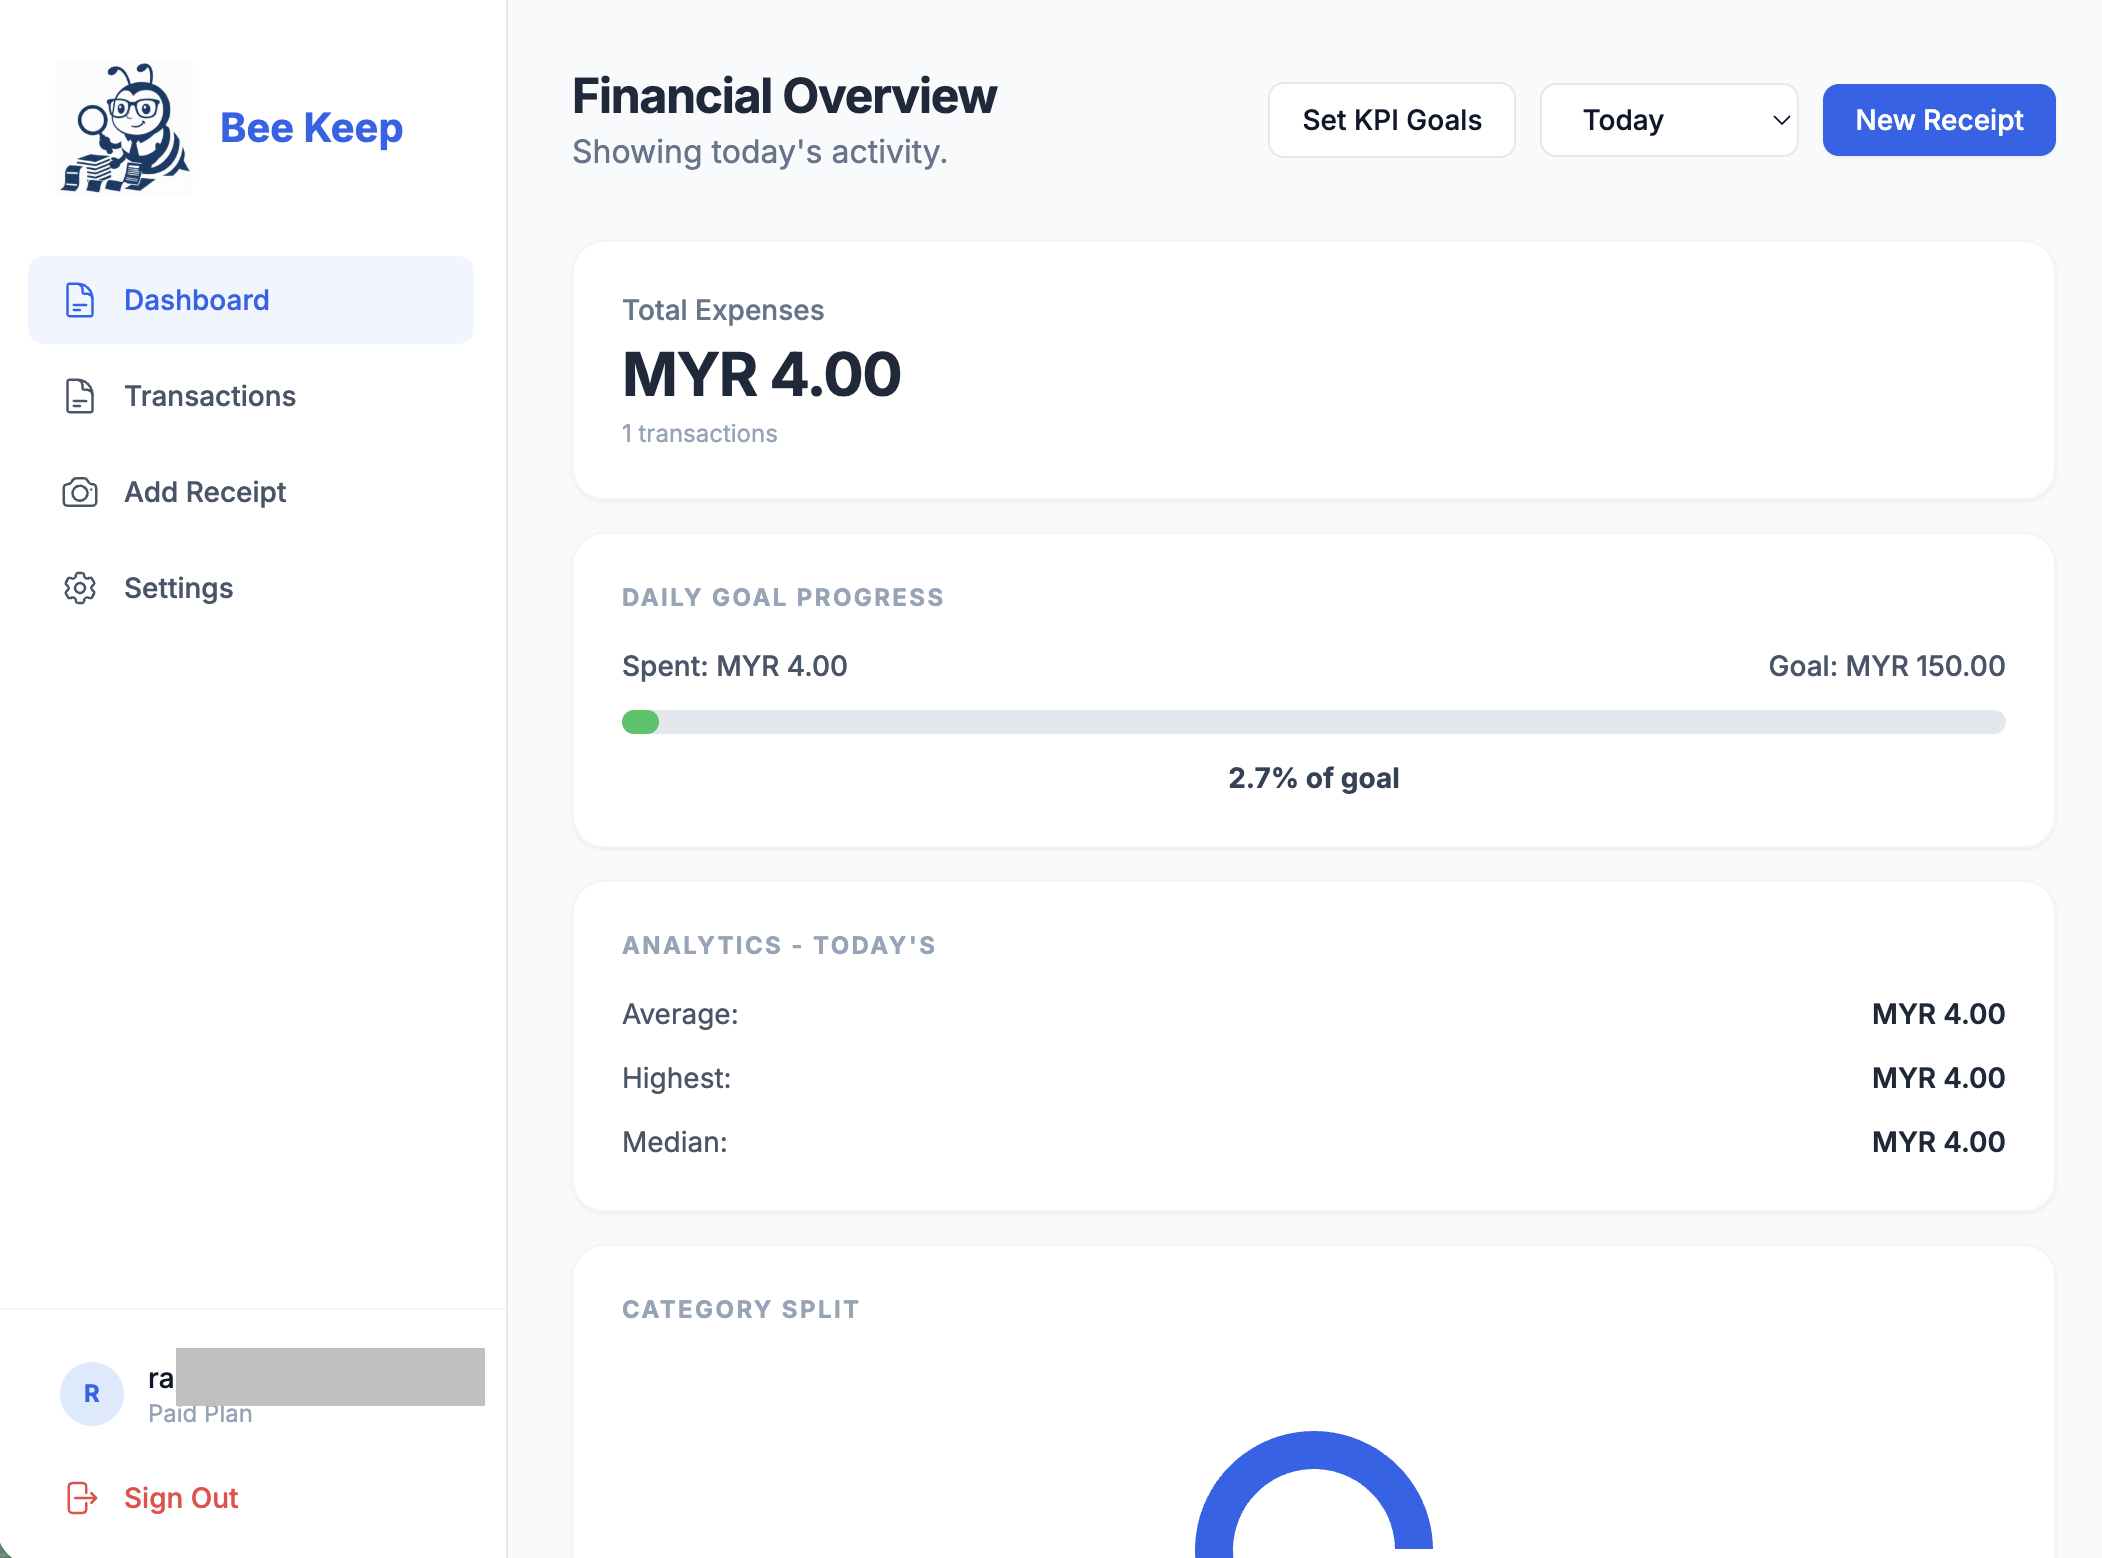The height and width of the screenshot is (1558, 2102).
Task: Expand the Category Split section
Action: click(740, 1308)
